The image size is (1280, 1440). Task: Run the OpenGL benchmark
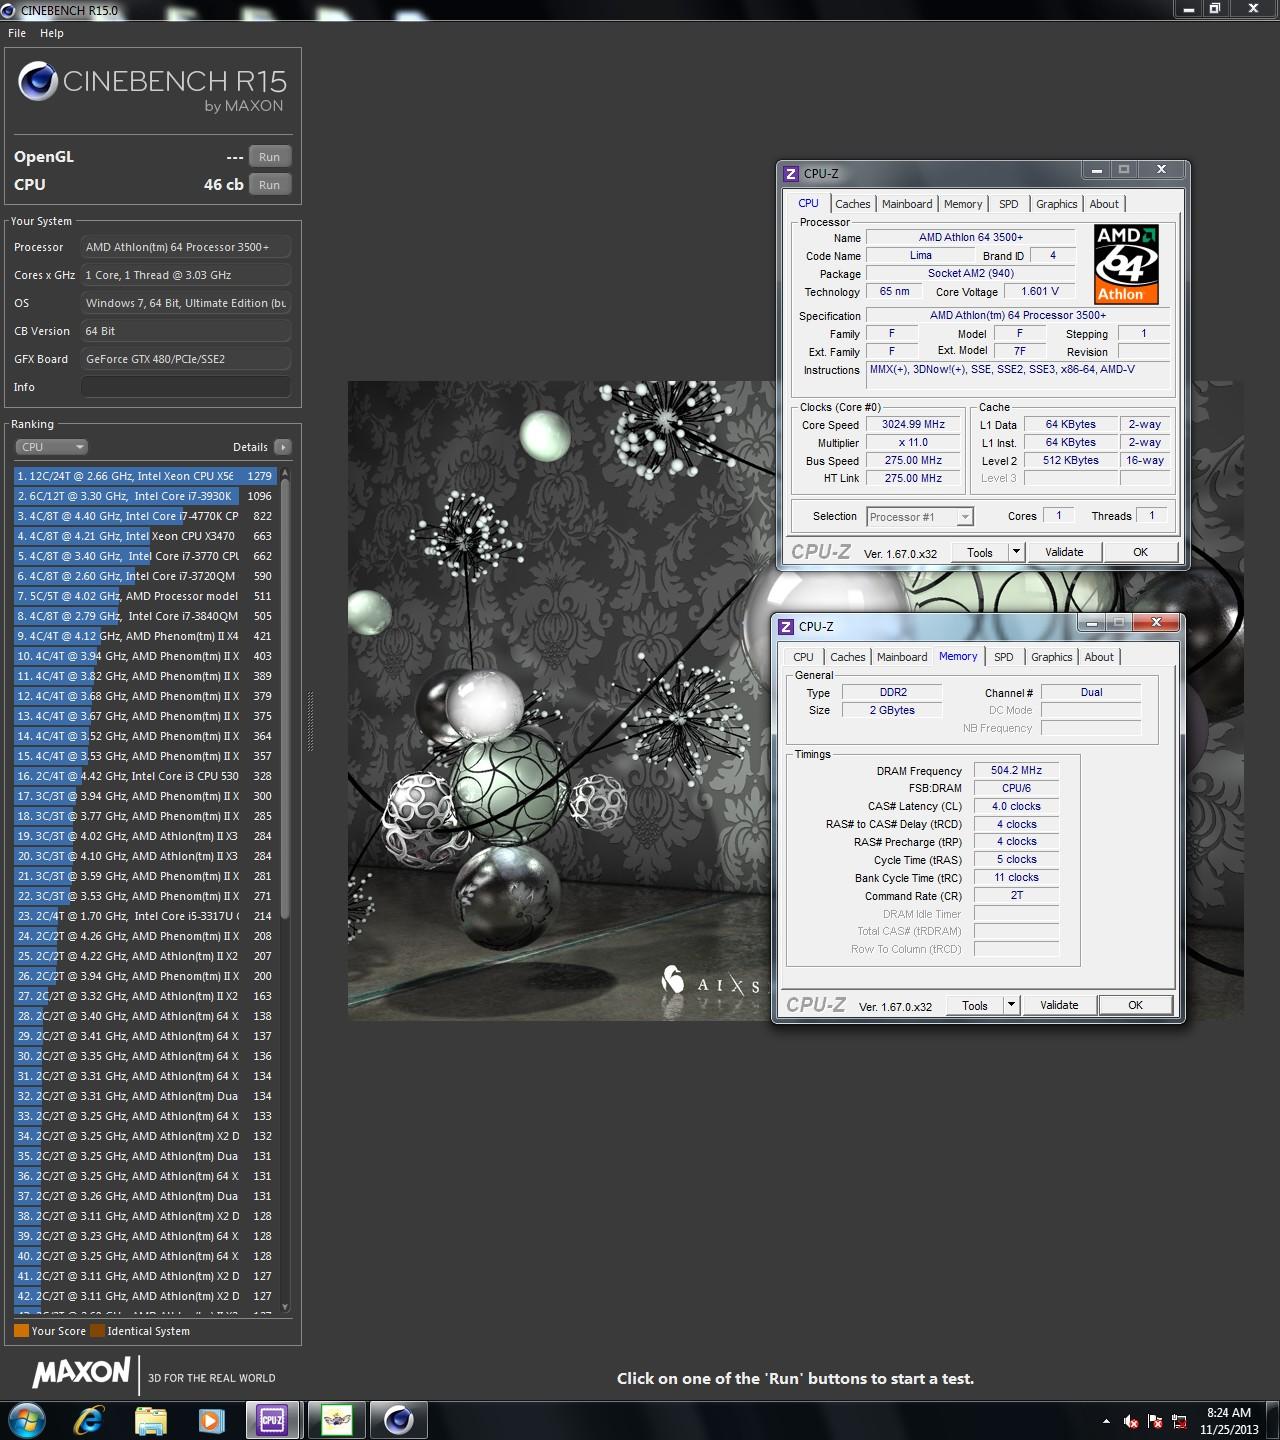[x=270, y=157]
